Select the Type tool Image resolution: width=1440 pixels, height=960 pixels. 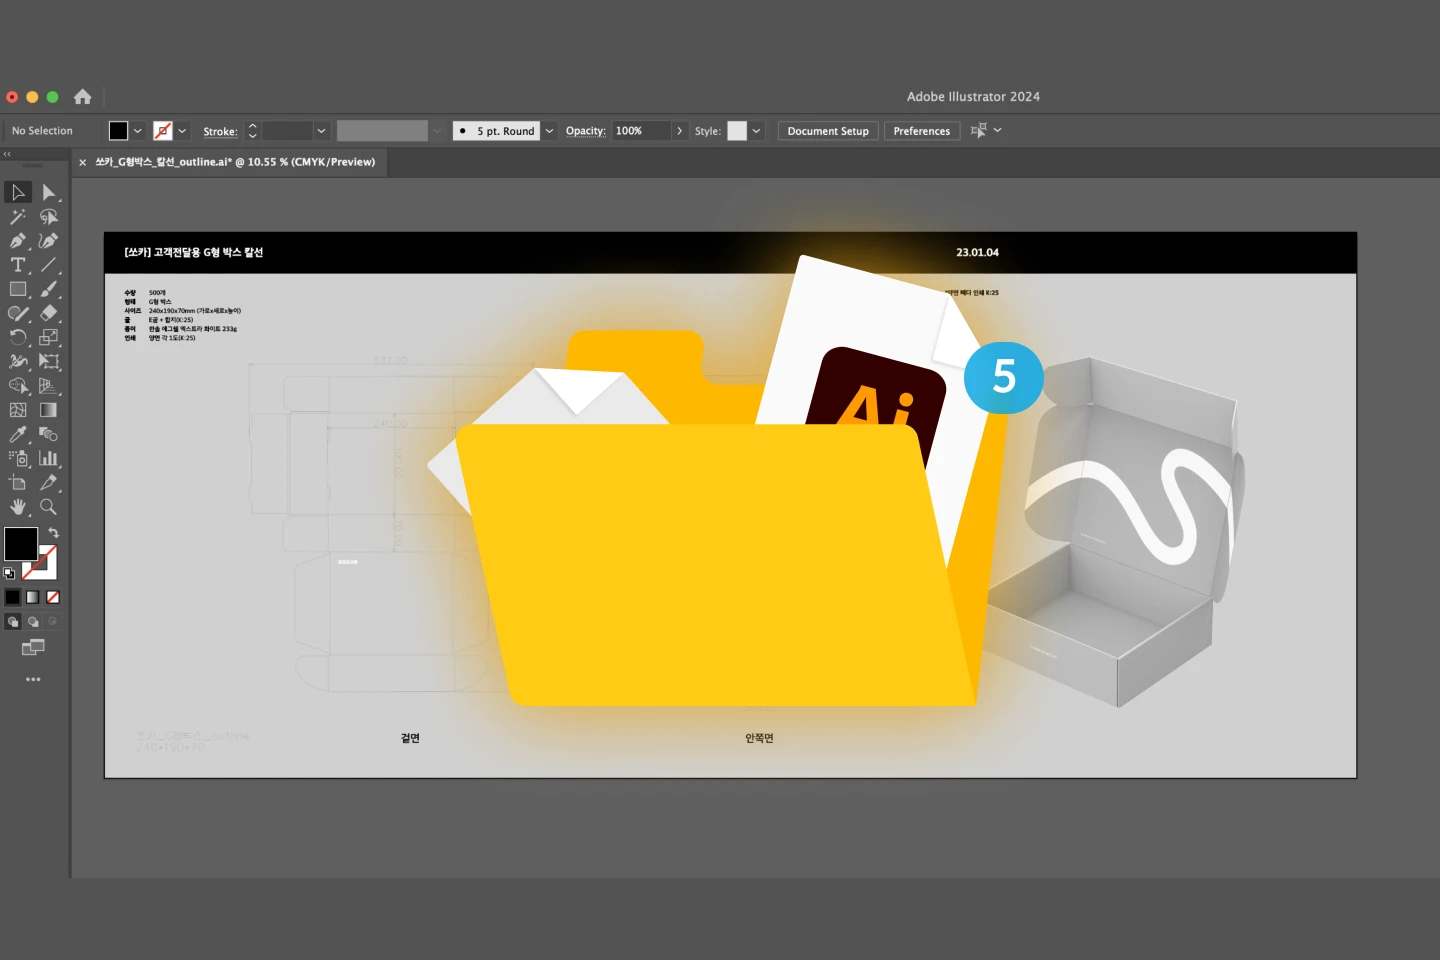point(18,265)
